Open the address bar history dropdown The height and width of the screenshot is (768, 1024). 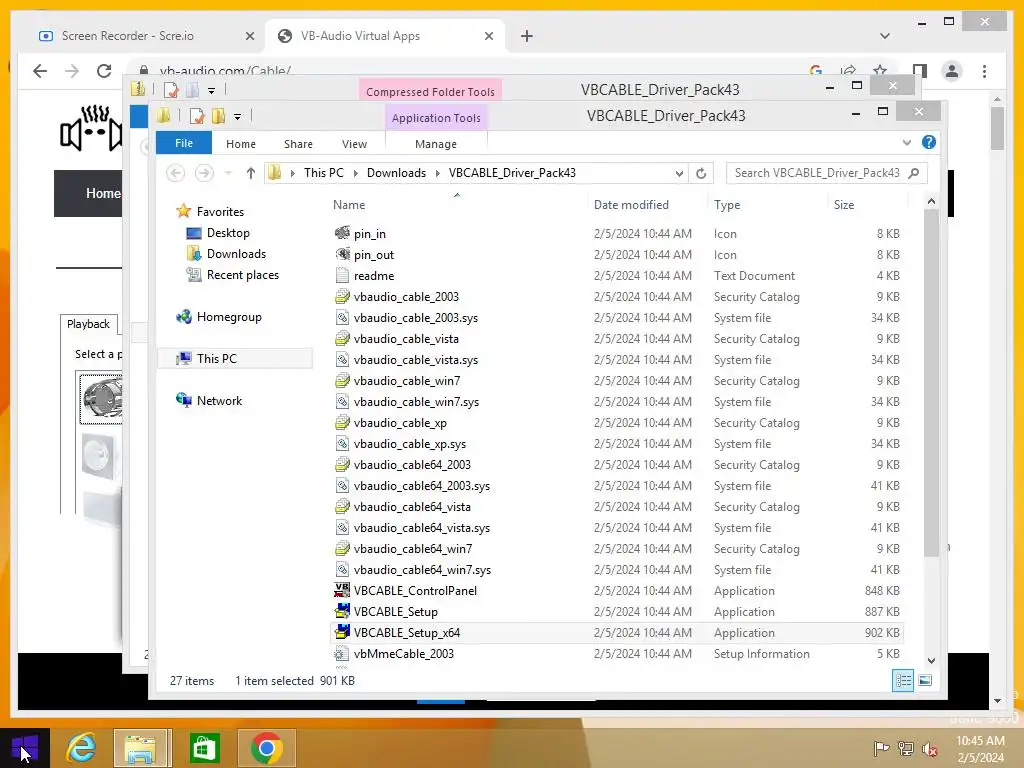(679, 173)
